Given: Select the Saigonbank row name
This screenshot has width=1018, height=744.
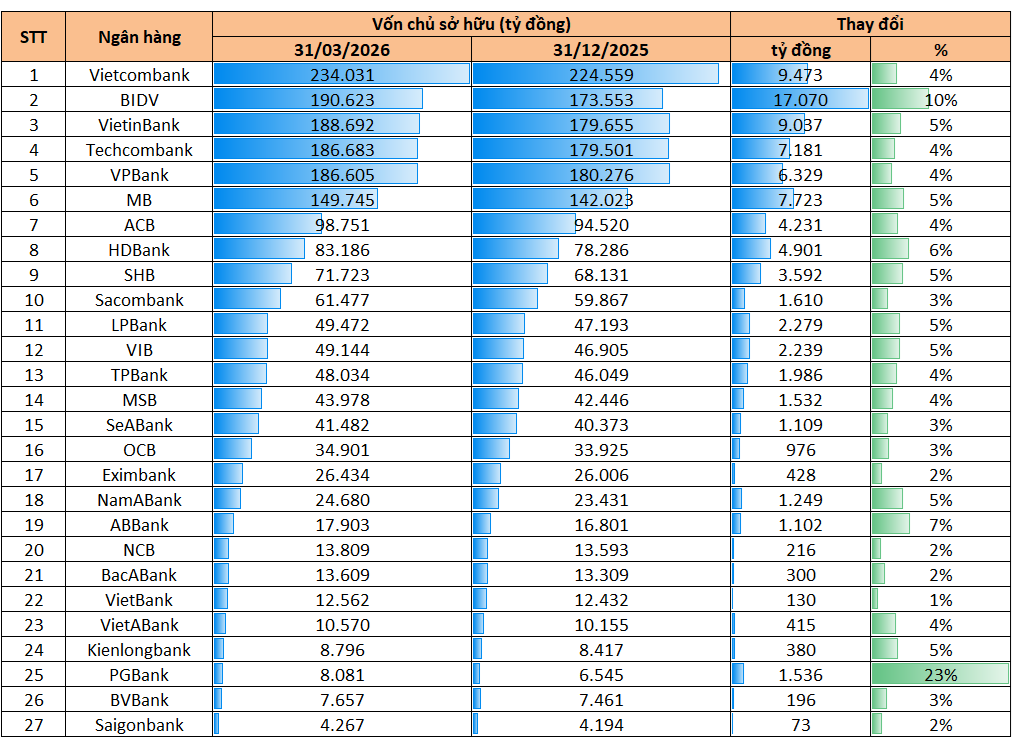Looking at the screenshot, I should click(139, 725).
